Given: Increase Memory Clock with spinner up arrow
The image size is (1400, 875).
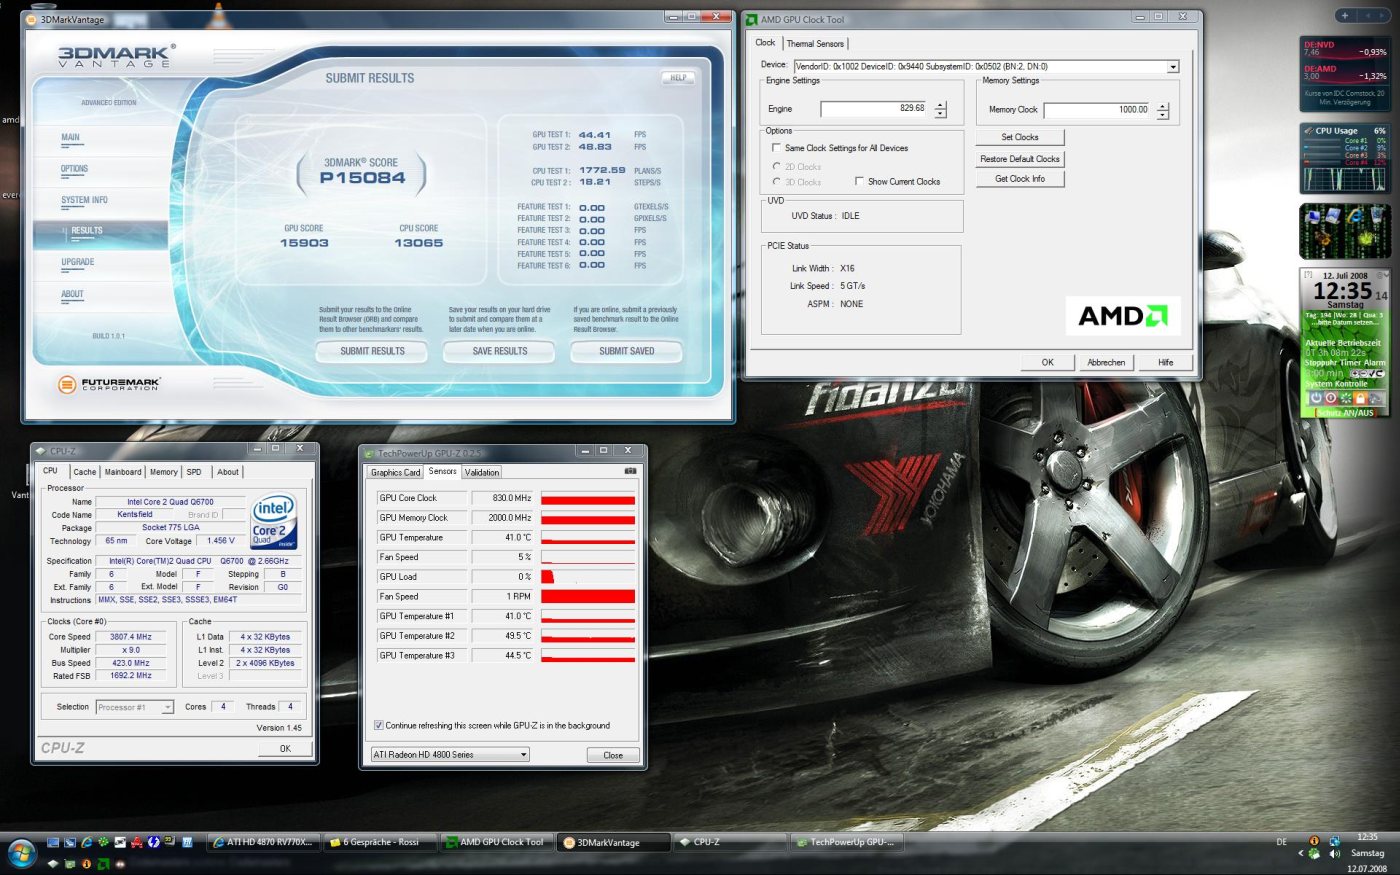Looking at the screenshot, I should click(x=1162, y=105).
